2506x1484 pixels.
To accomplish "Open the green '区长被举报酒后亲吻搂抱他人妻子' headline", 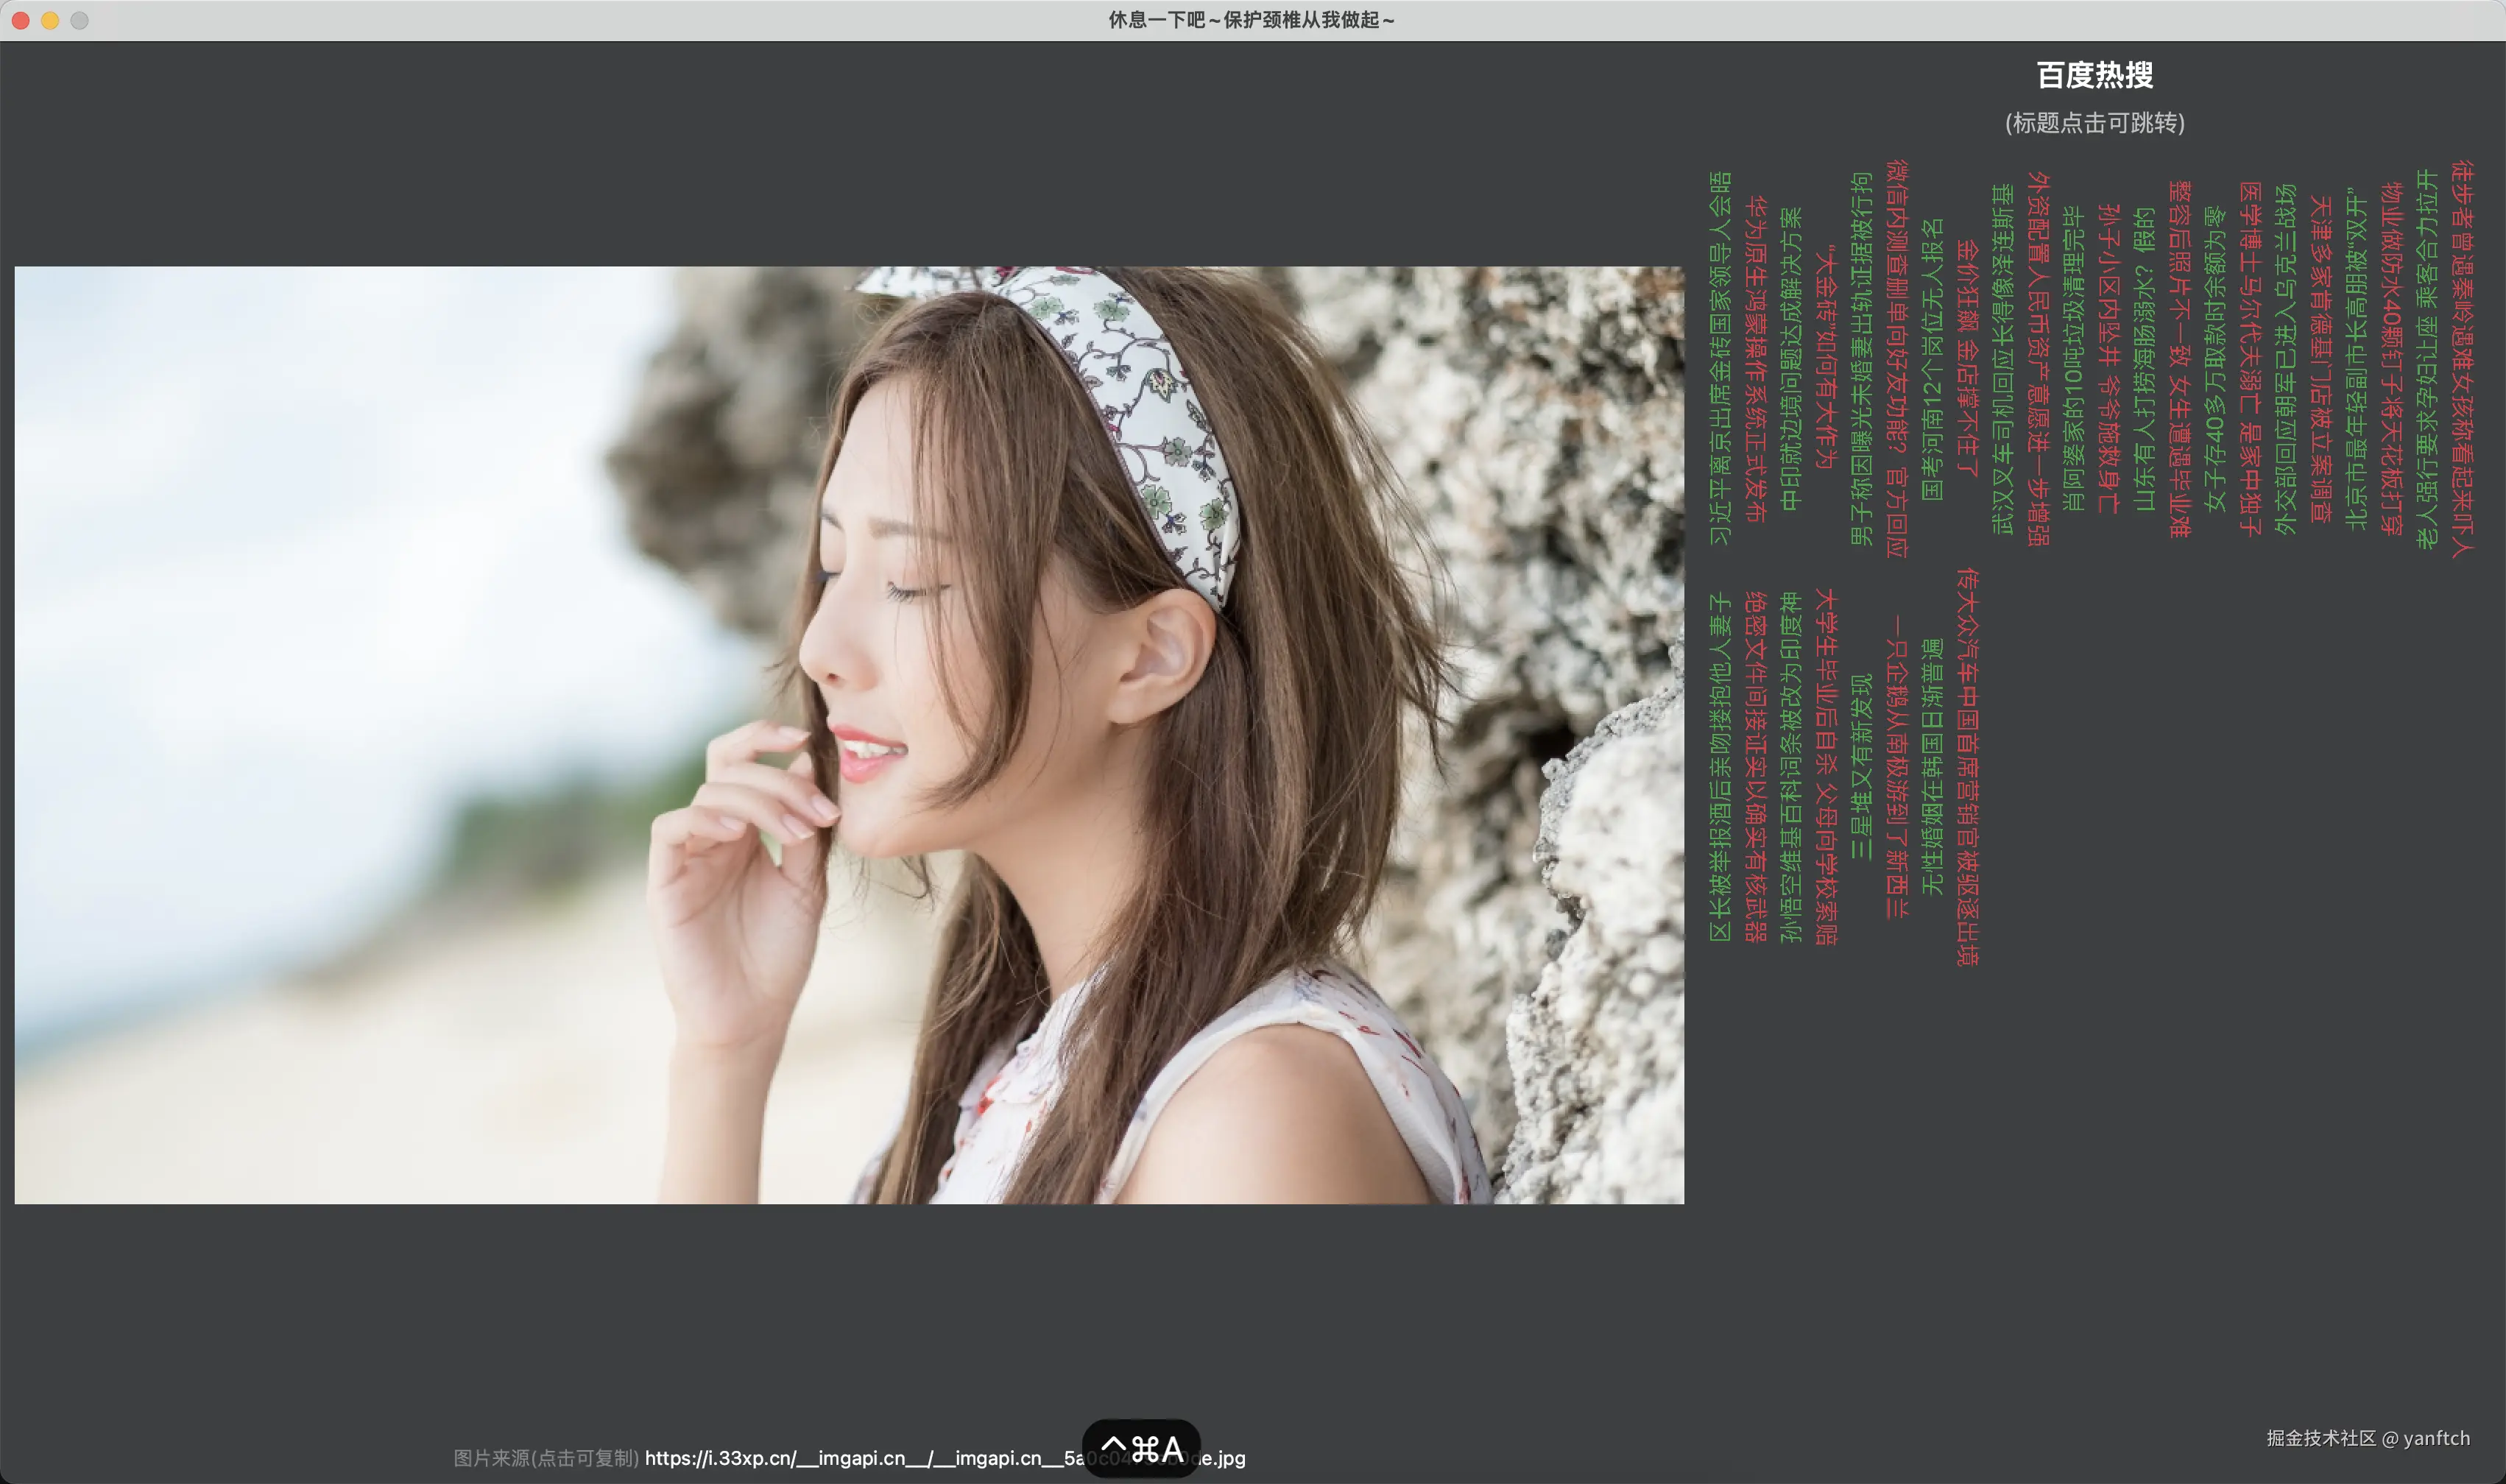I will pos(1720,766).
